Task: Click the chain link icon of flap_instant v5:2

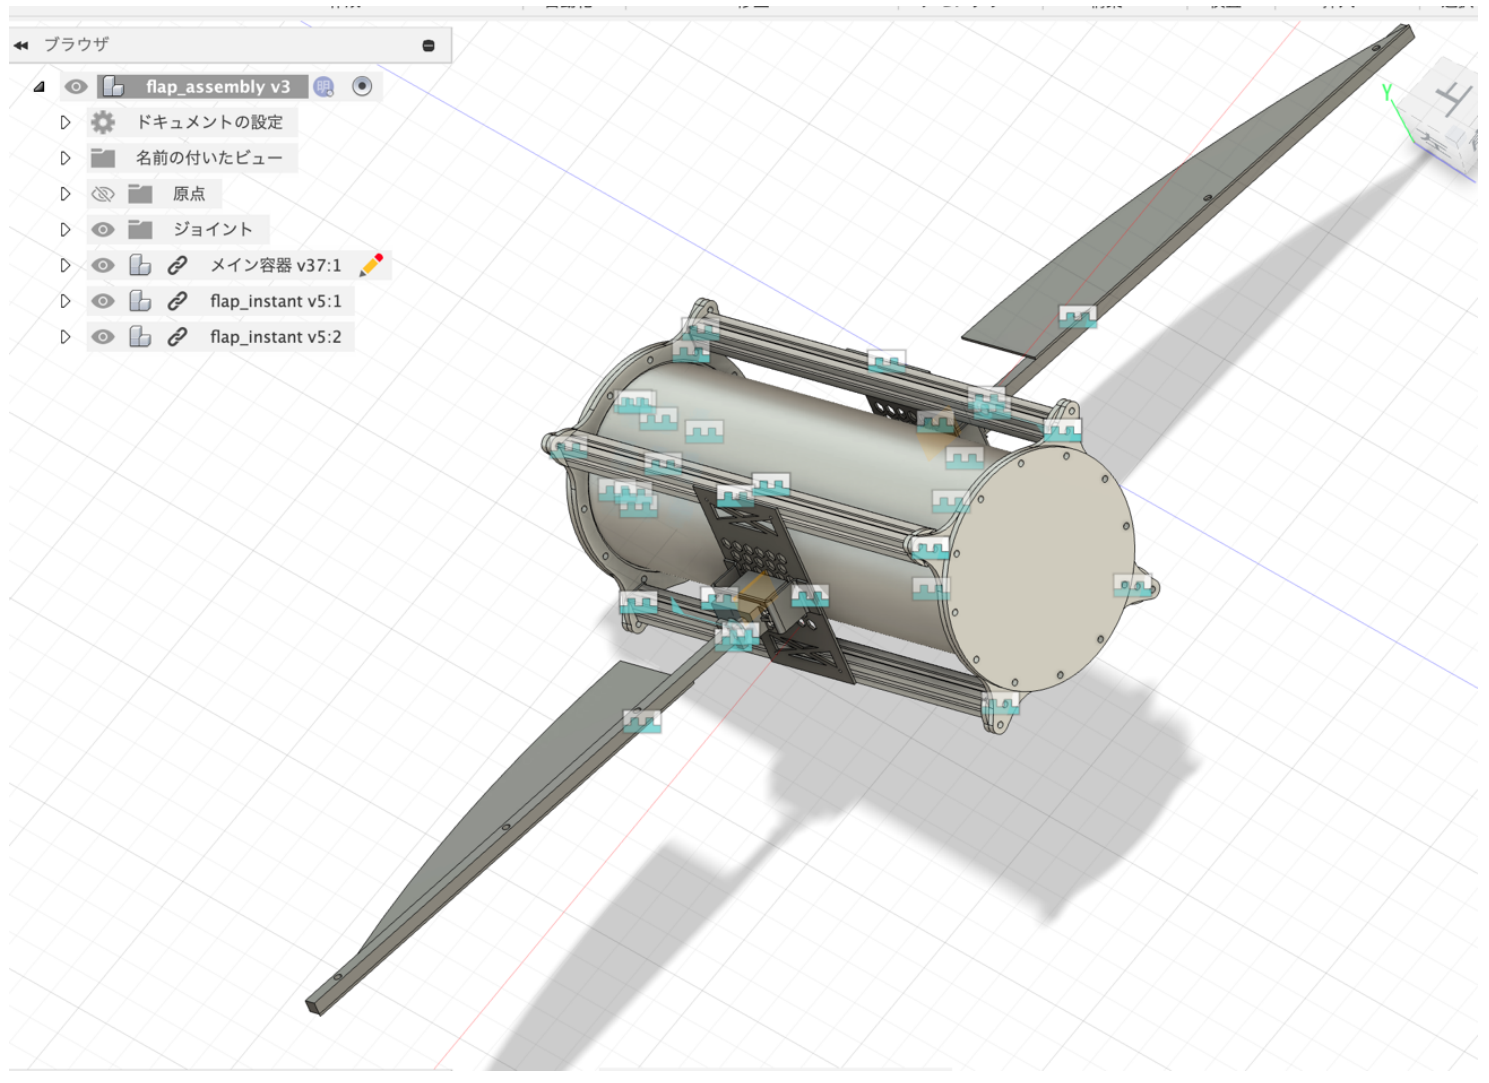Action: point(177,337)
